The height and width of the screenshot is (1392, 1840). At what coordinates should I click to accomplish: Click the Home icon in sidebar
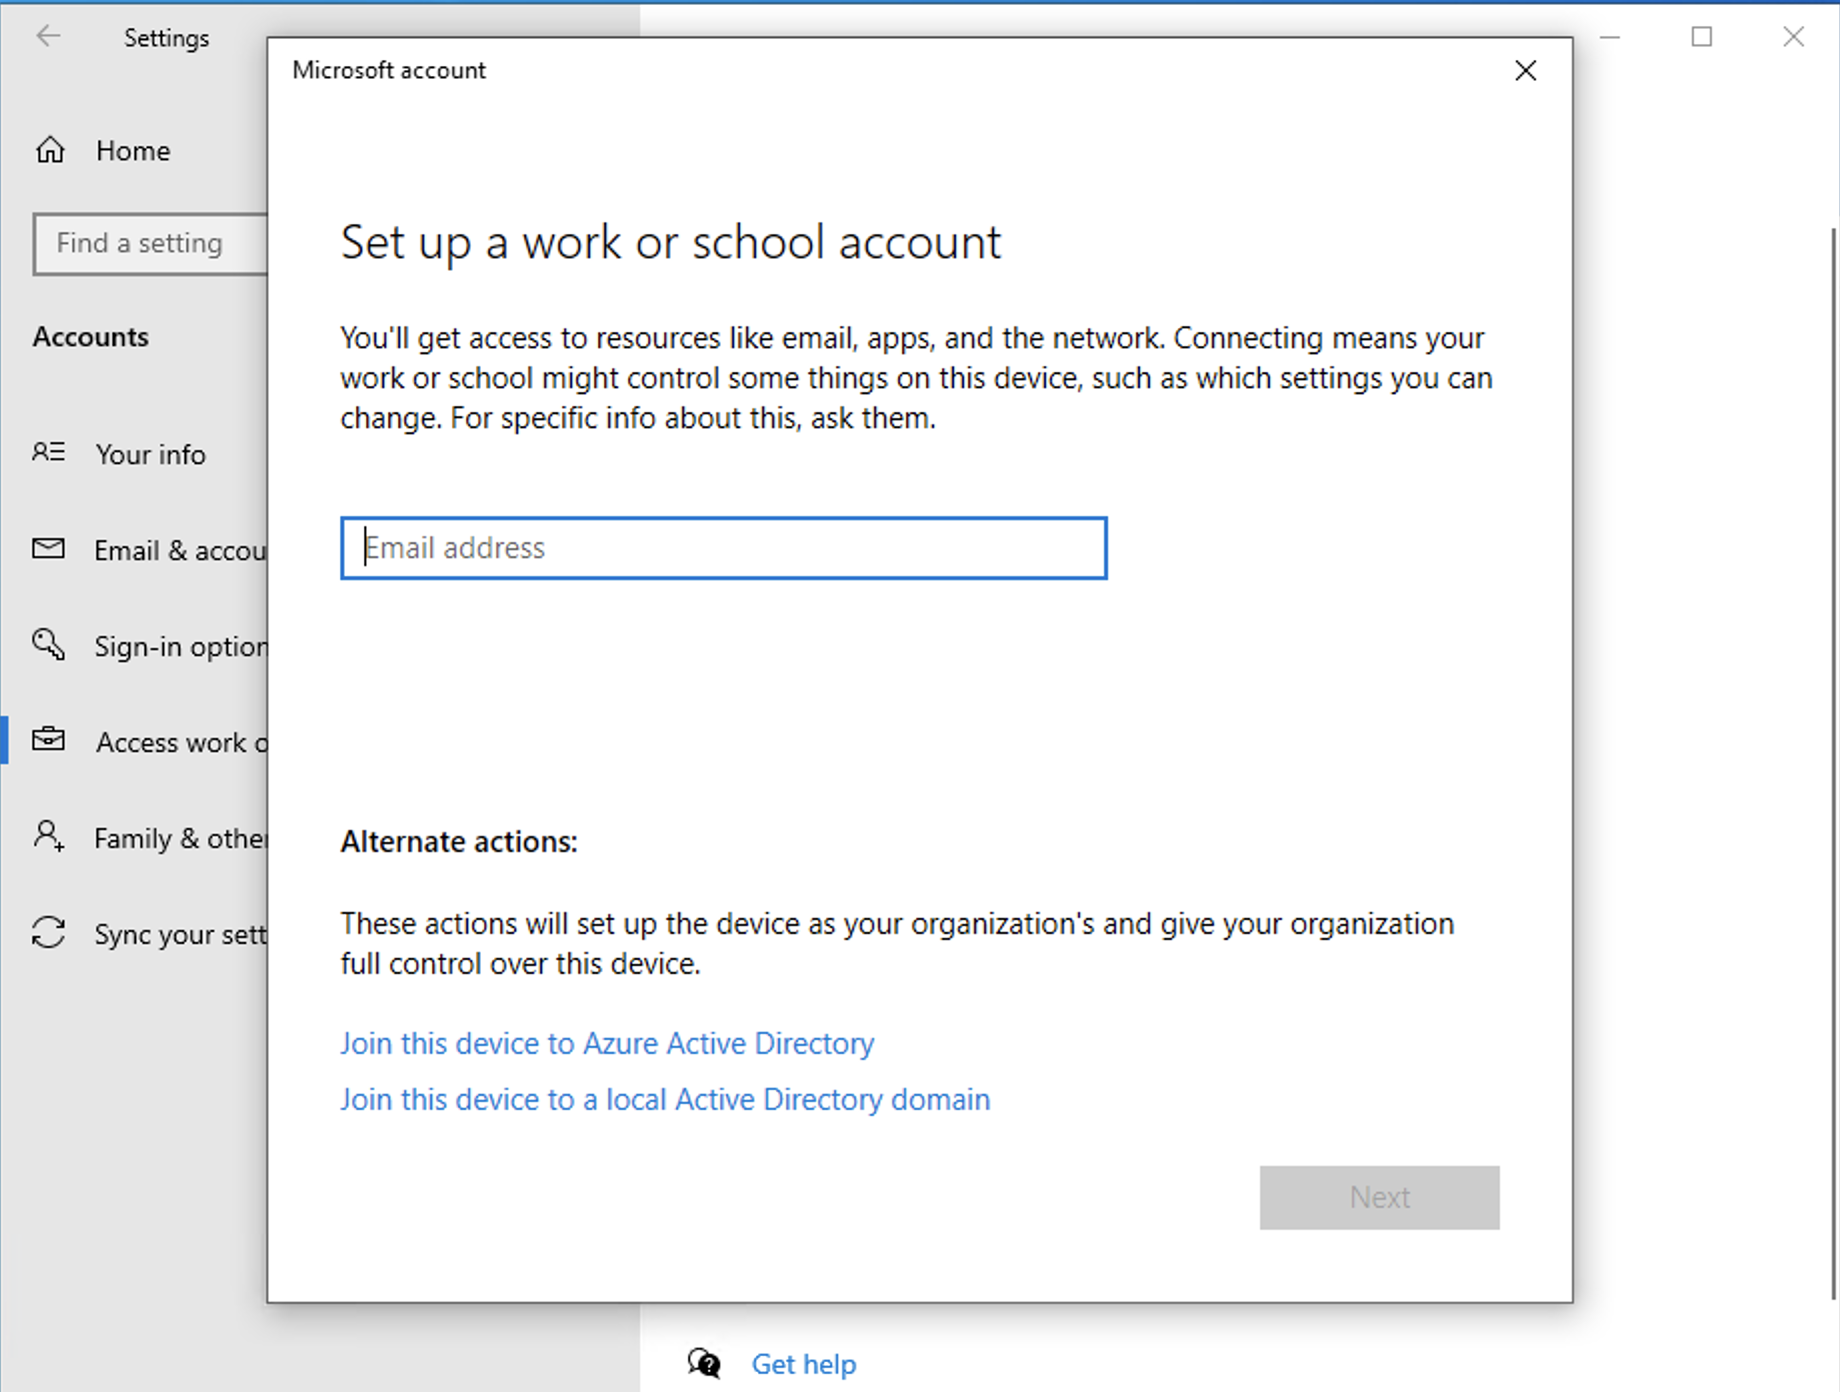click(x=50, y=150)
